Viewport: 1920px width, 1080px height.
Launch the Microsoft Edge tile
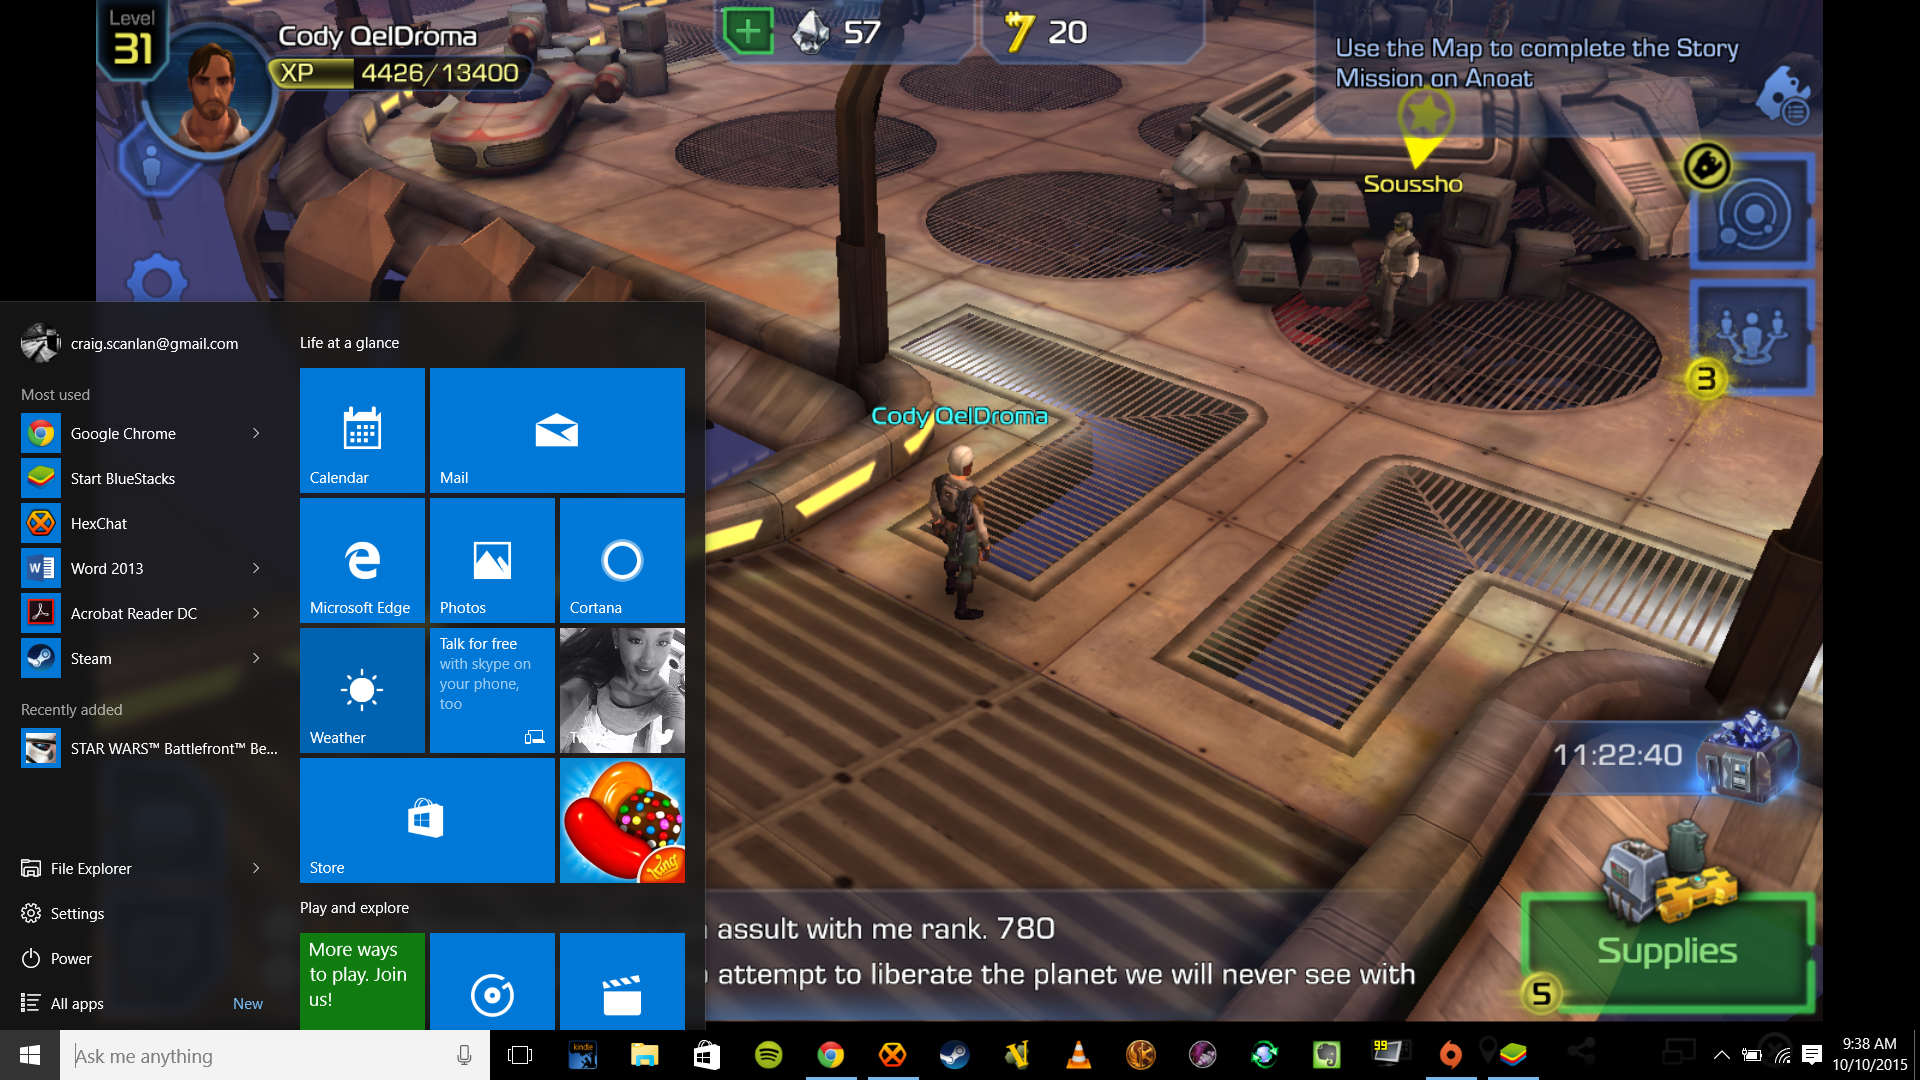[362, 560]
